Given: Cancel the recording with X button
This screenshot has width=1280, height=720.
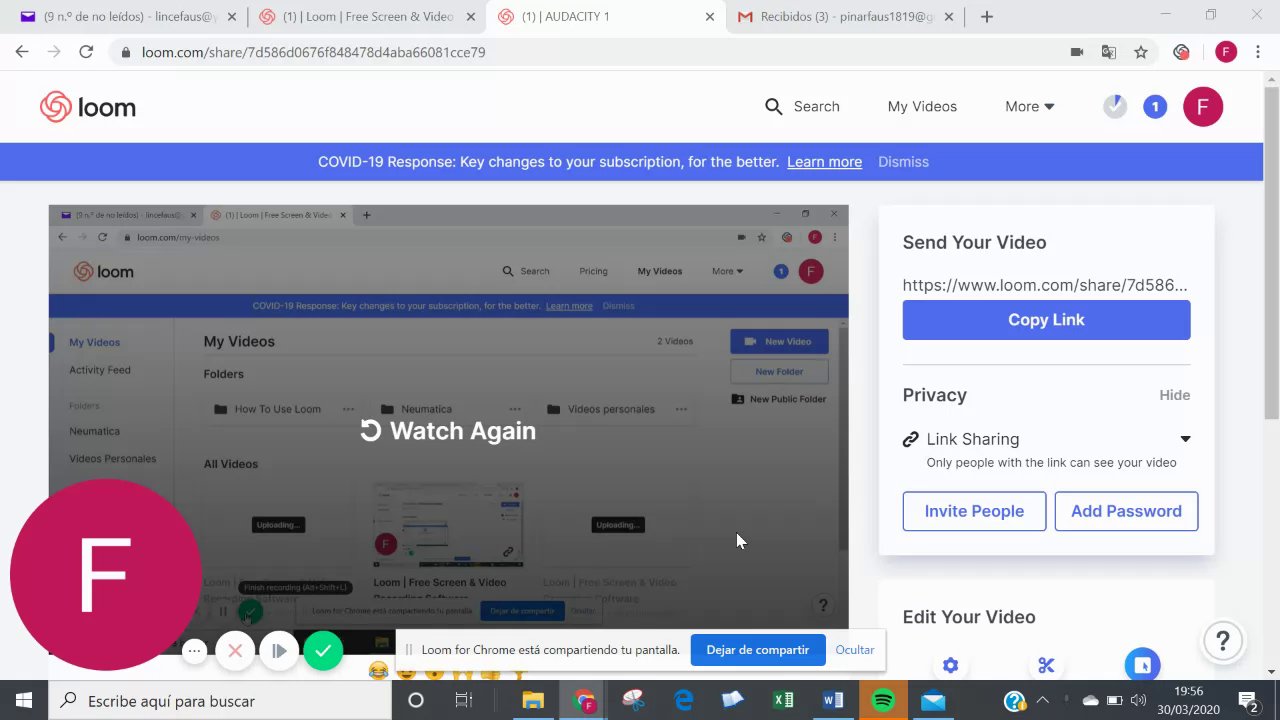Looking at the screenshot, I should point(235,651).
